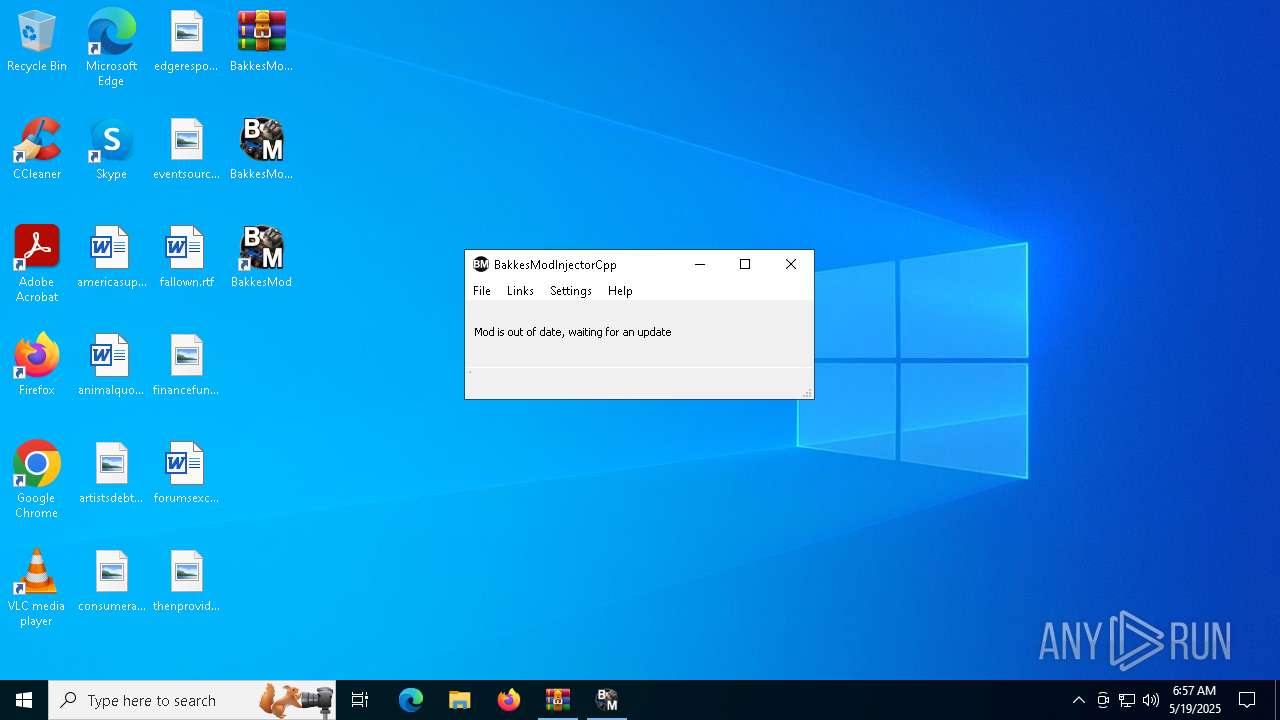Select the Skype desktop shortcut
Image resolution: width=1280 pixels, height=720 pixels.
click(111, 150)
